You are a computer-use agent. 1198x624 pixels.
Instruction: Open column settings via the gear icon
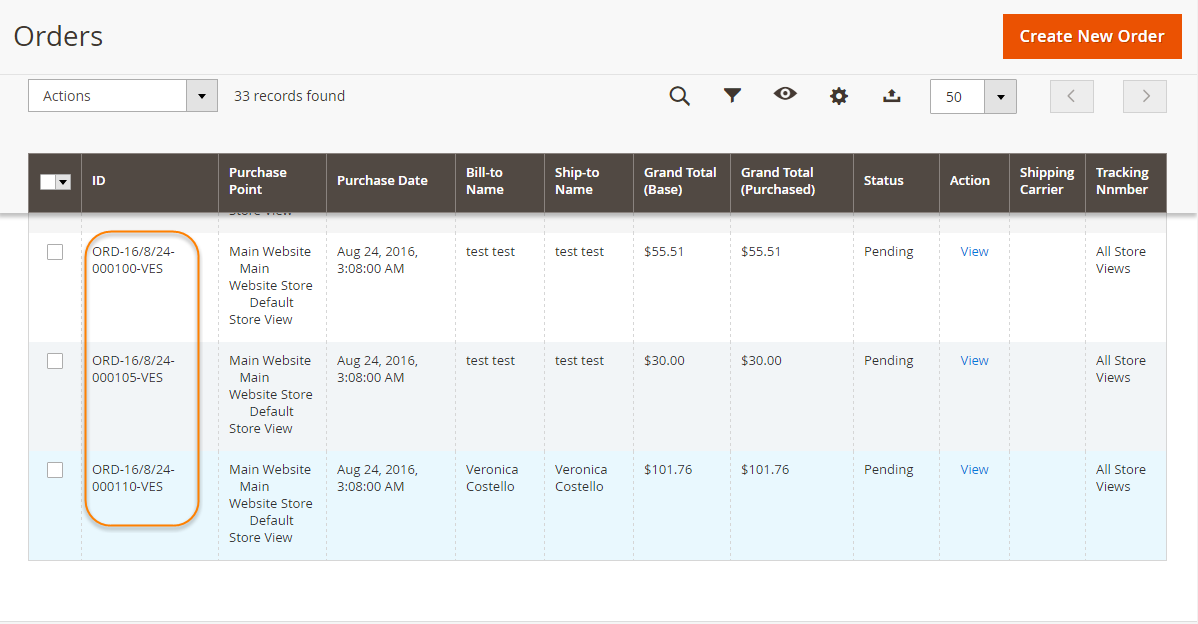click(838, 96)
